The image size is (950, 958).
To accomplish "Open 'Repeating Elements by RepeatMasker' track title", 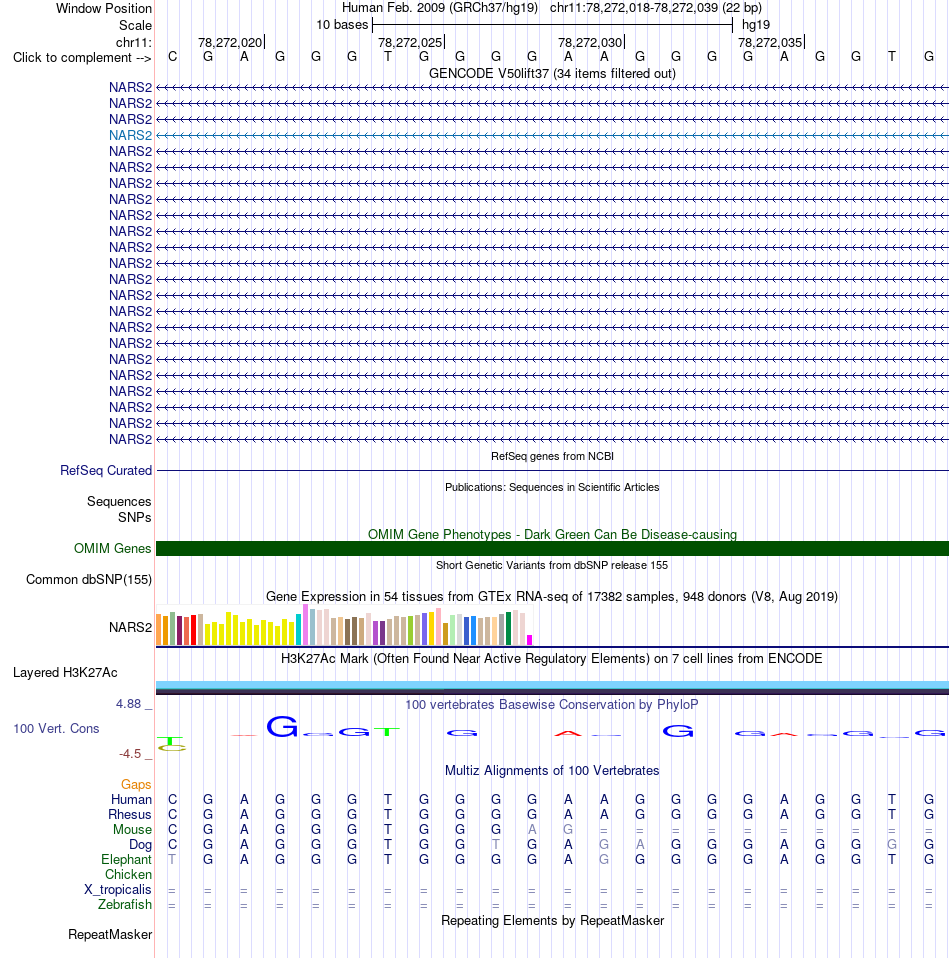I will point(552,921).
